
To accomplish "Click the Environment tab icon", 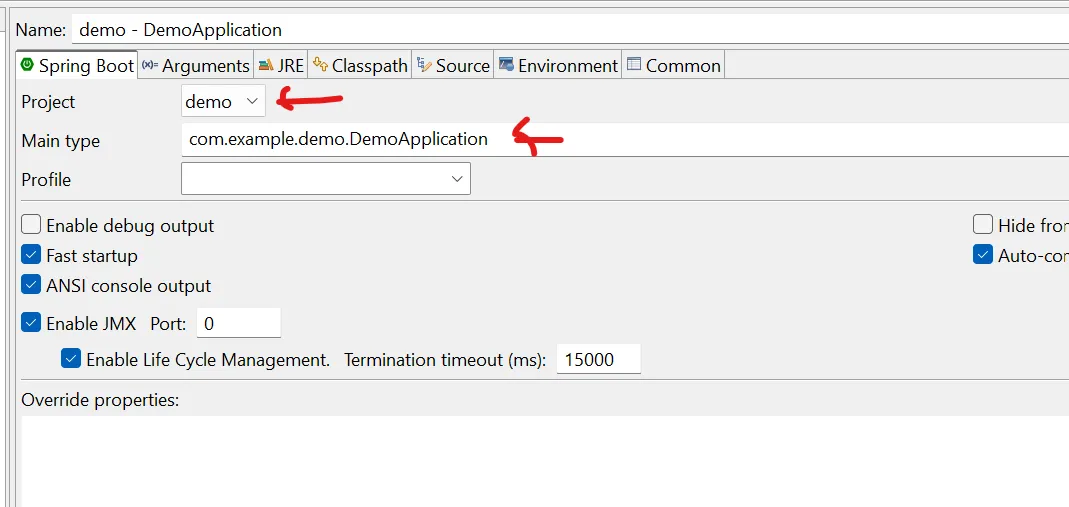I will click(506, 65).
